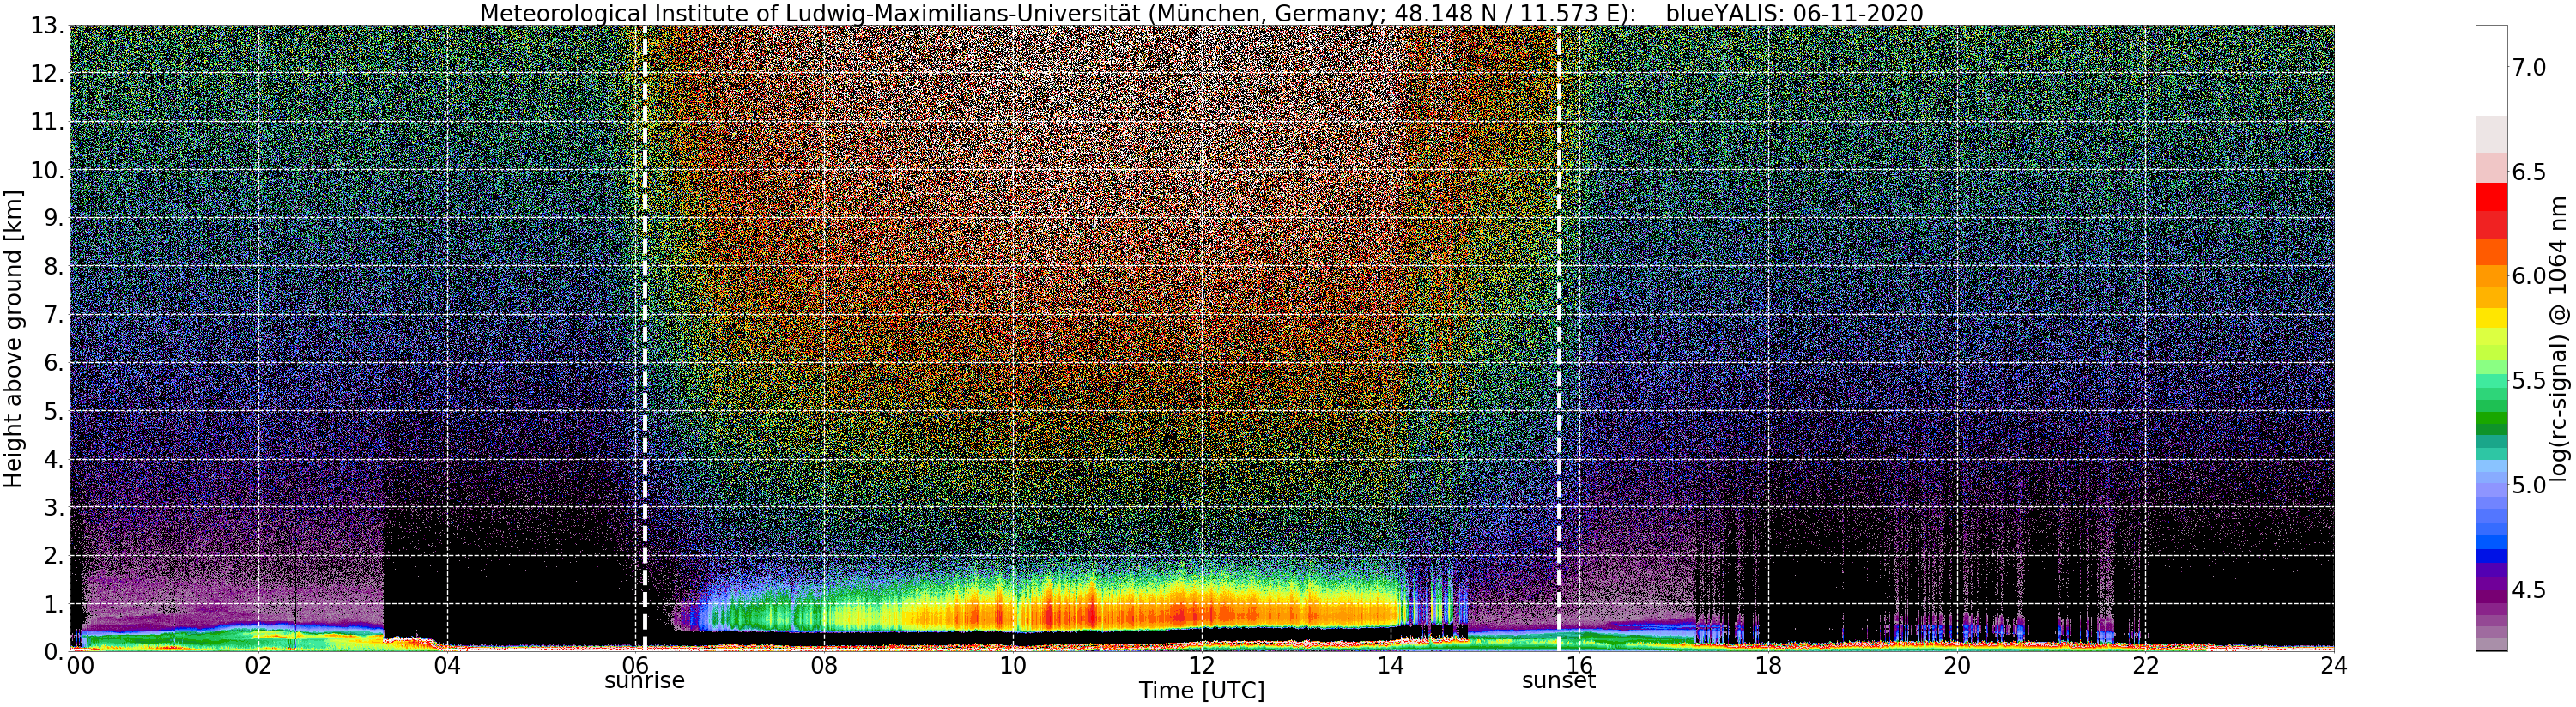2576x707 pixels.
Task: Click the y-axis tick label '10.'
Action: coord(48,169)
